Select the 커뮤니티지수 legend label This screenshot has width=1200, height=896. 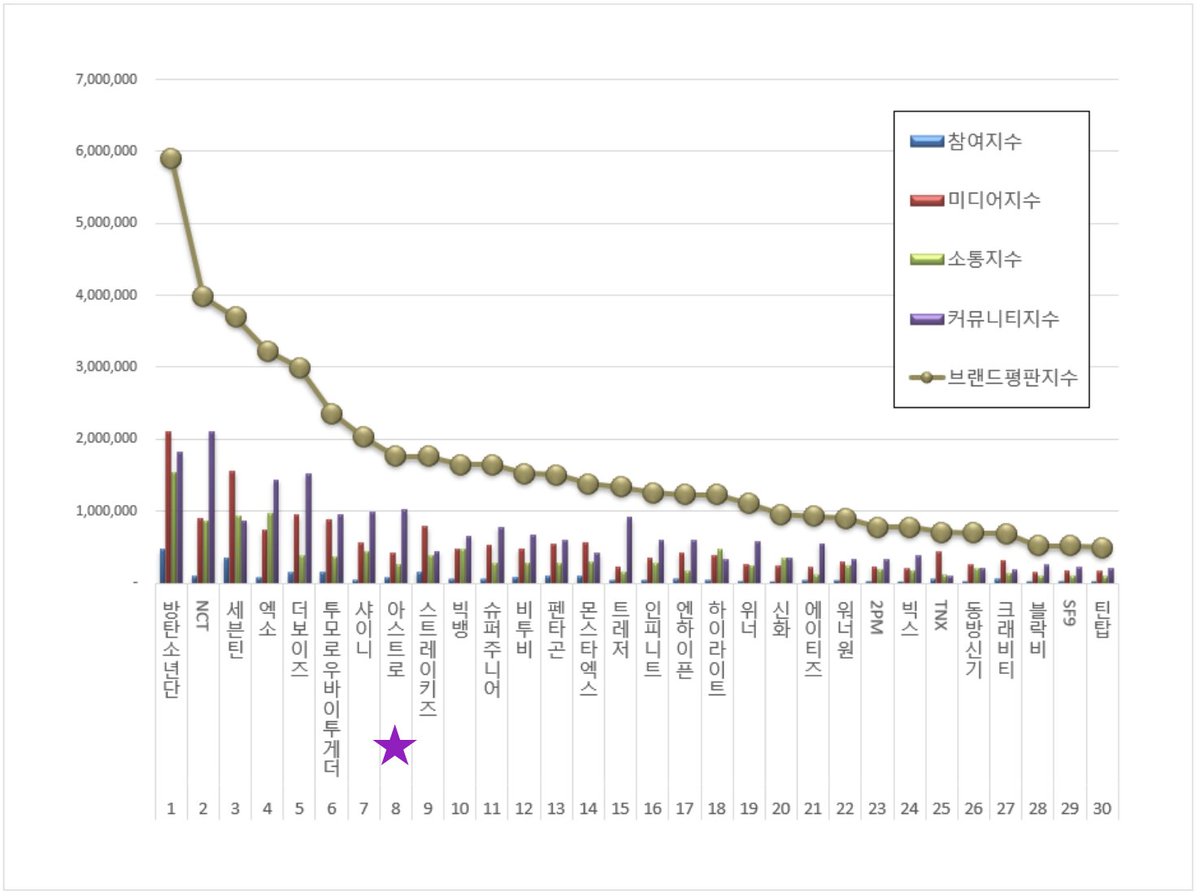tap(1002, 319)
